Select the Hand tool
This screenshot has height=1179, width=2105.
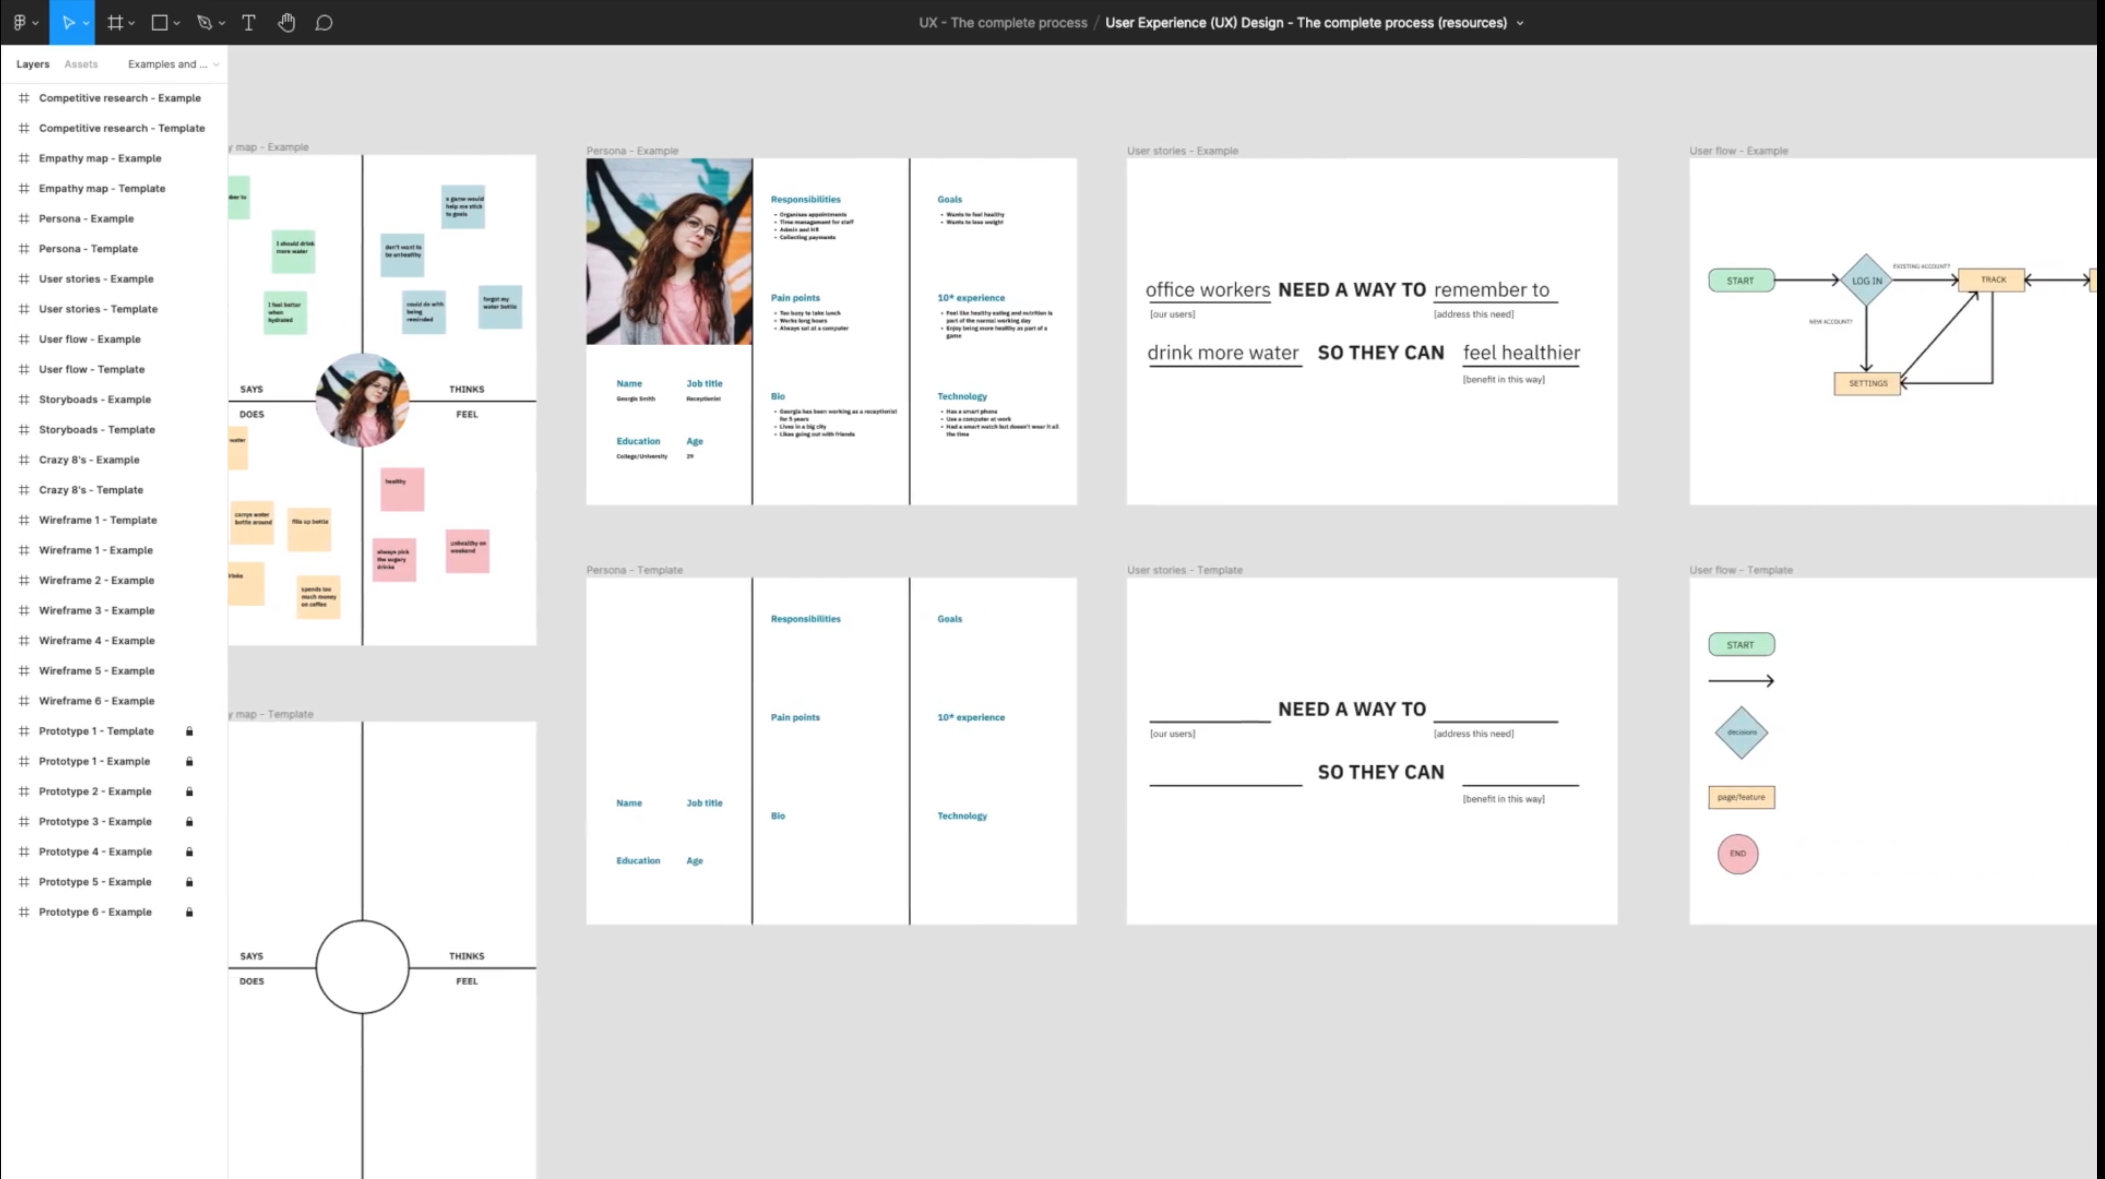click(287, 22)
